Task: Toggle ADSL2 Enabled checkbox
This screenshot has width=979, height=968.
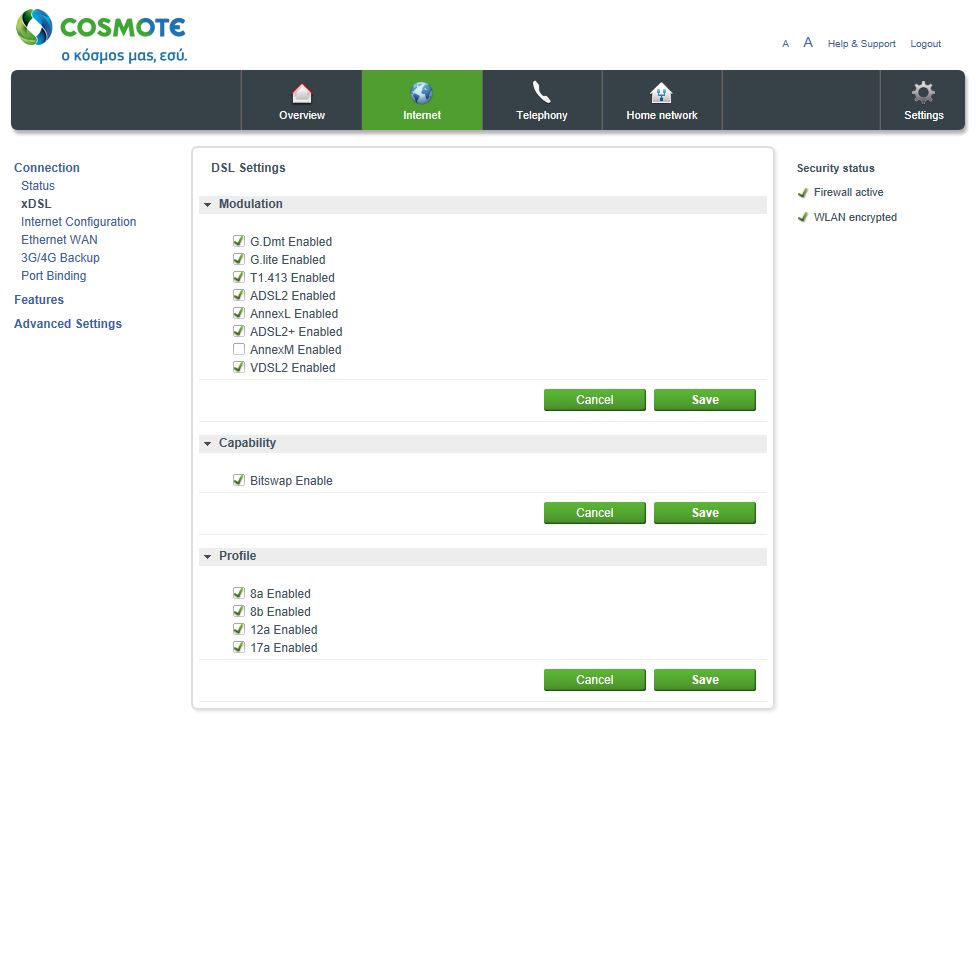Action: [239, 295]
